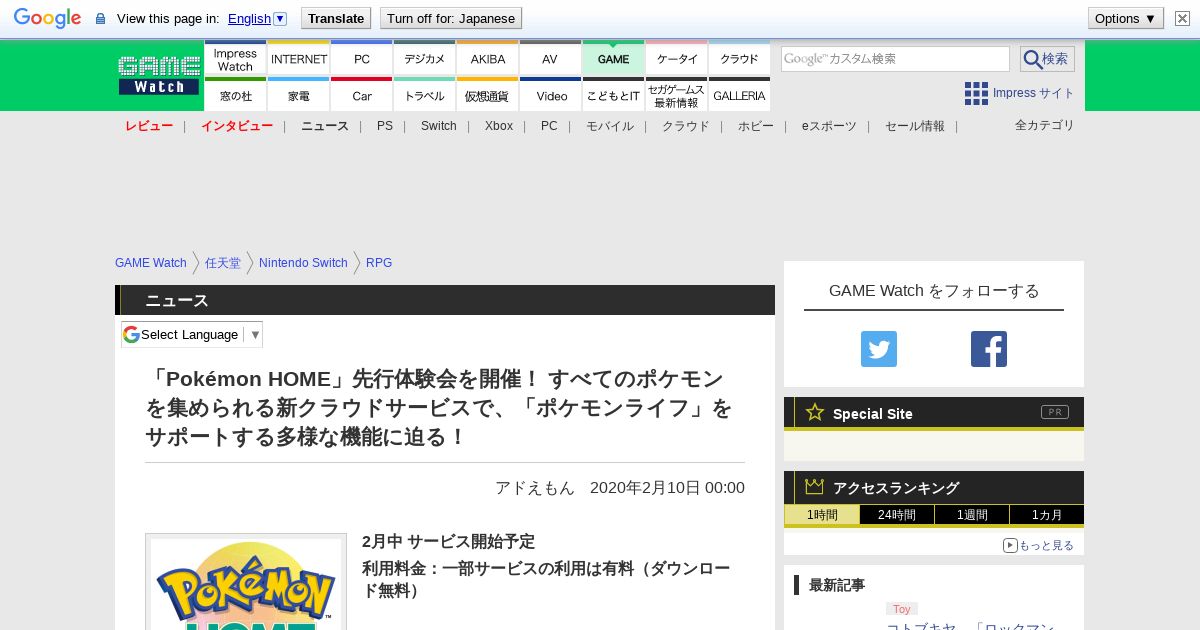Close the Google translate bar
The height and width of the screenshot is (630, 1200).
point(1182,18)
